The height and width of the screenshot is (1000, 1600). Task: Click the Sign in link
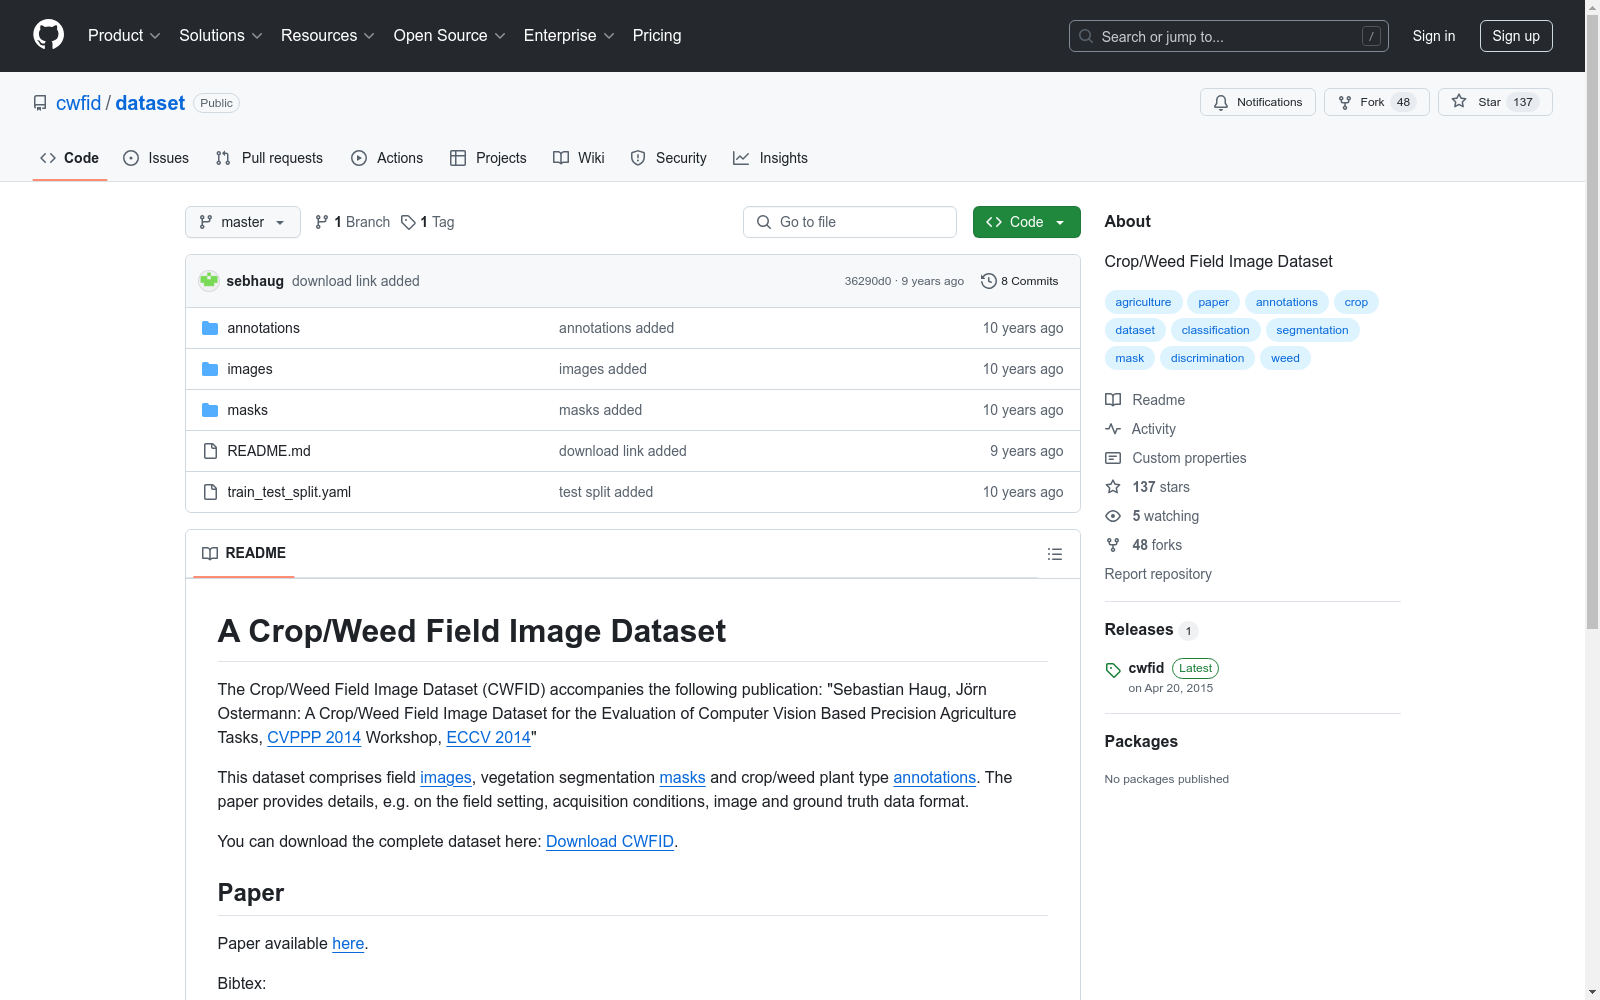[1434, 36]
